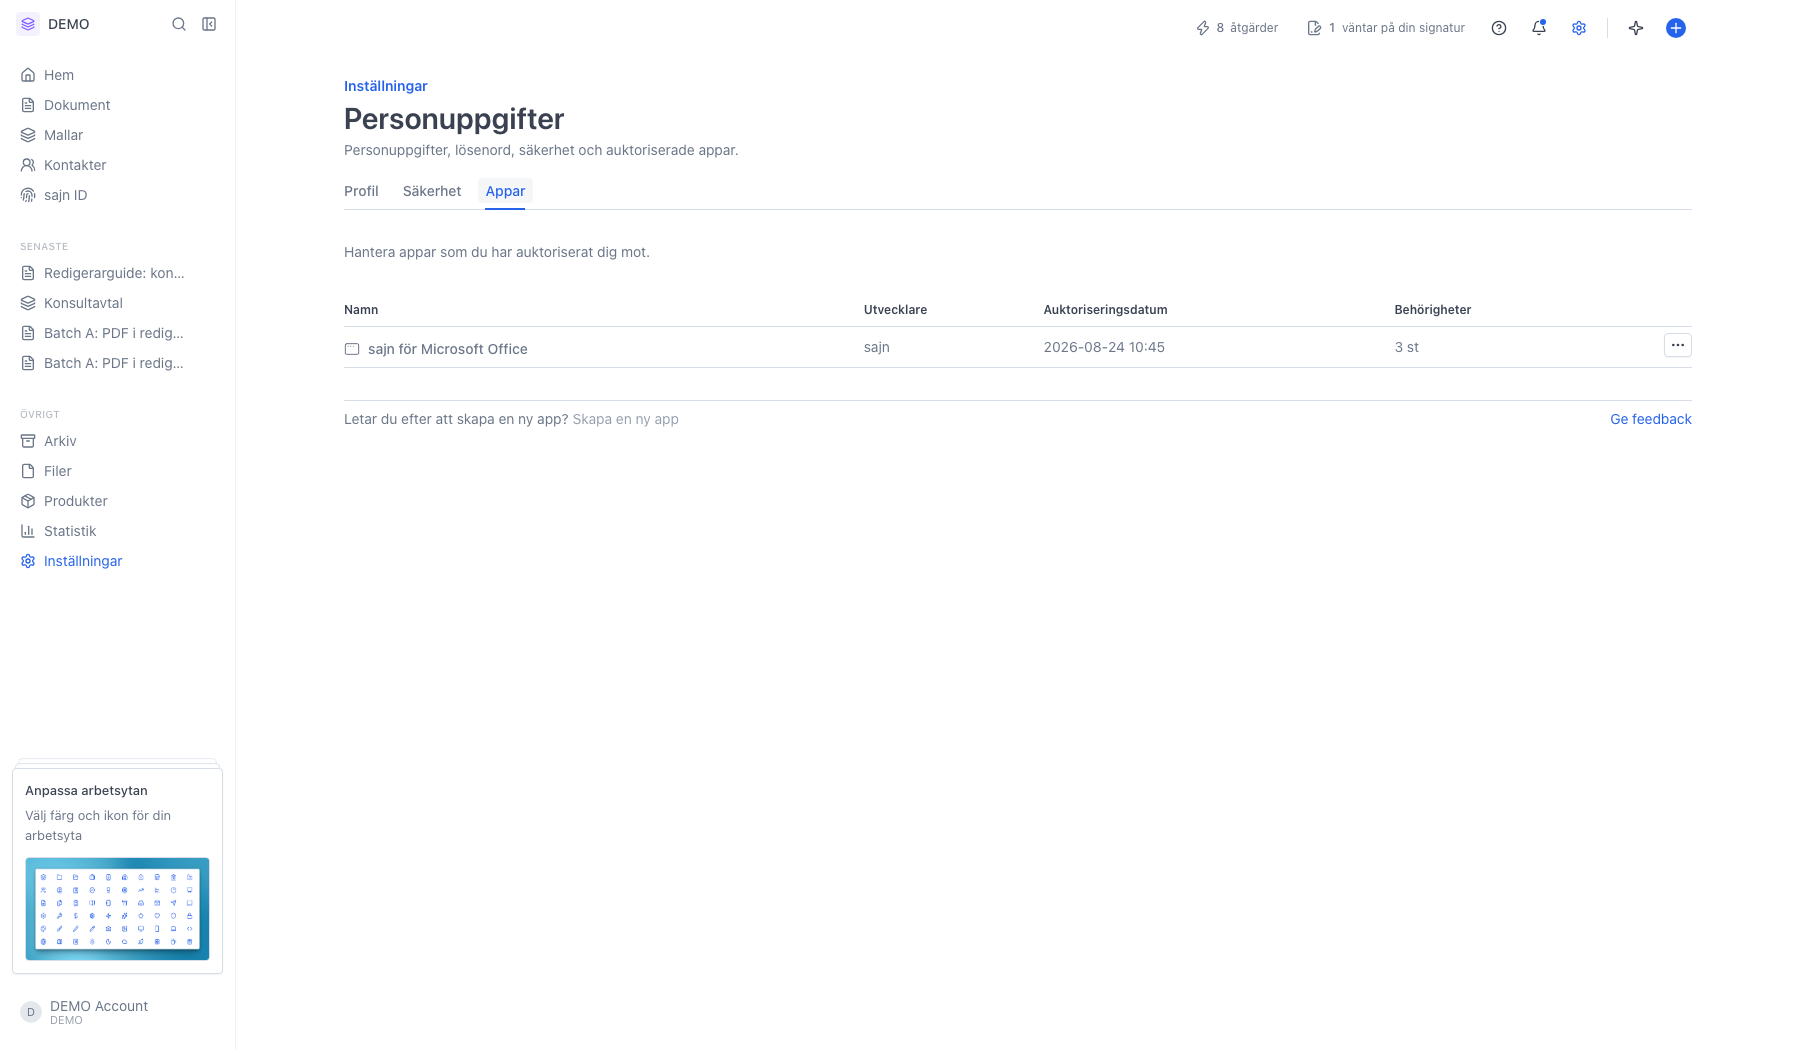Screen dimensions: 1800x1050
Task: Open the DEMO Account user menu
Action: 118,1012
